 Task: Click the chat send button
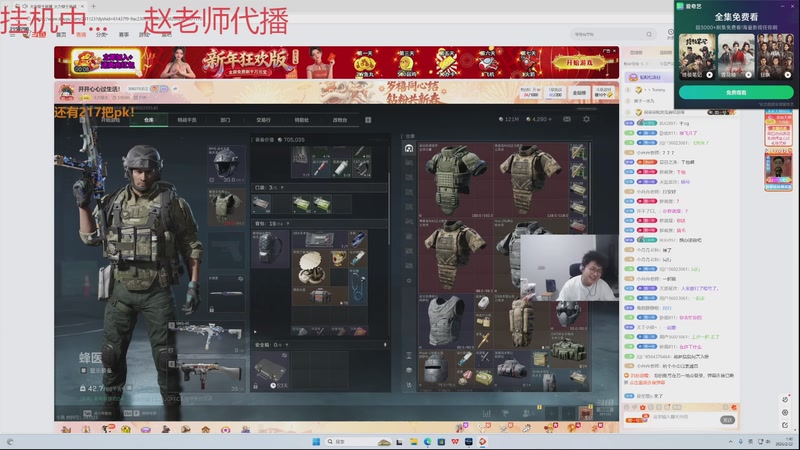click(x=728, y=419)
